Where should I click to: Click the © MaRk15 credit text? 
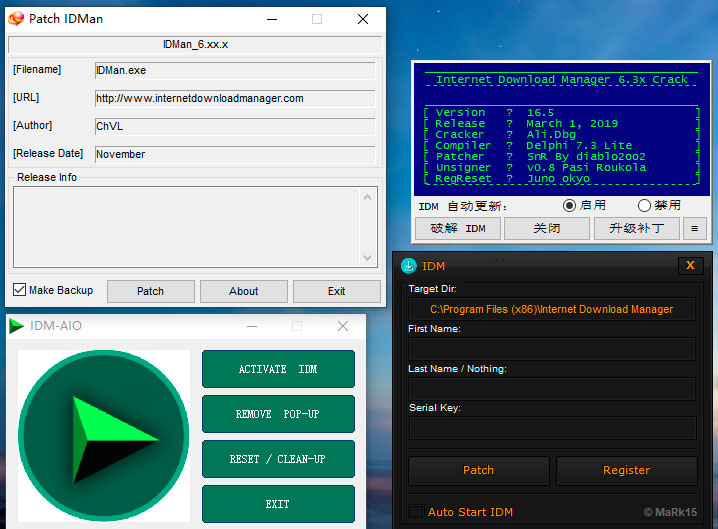[x=670, y=512]
